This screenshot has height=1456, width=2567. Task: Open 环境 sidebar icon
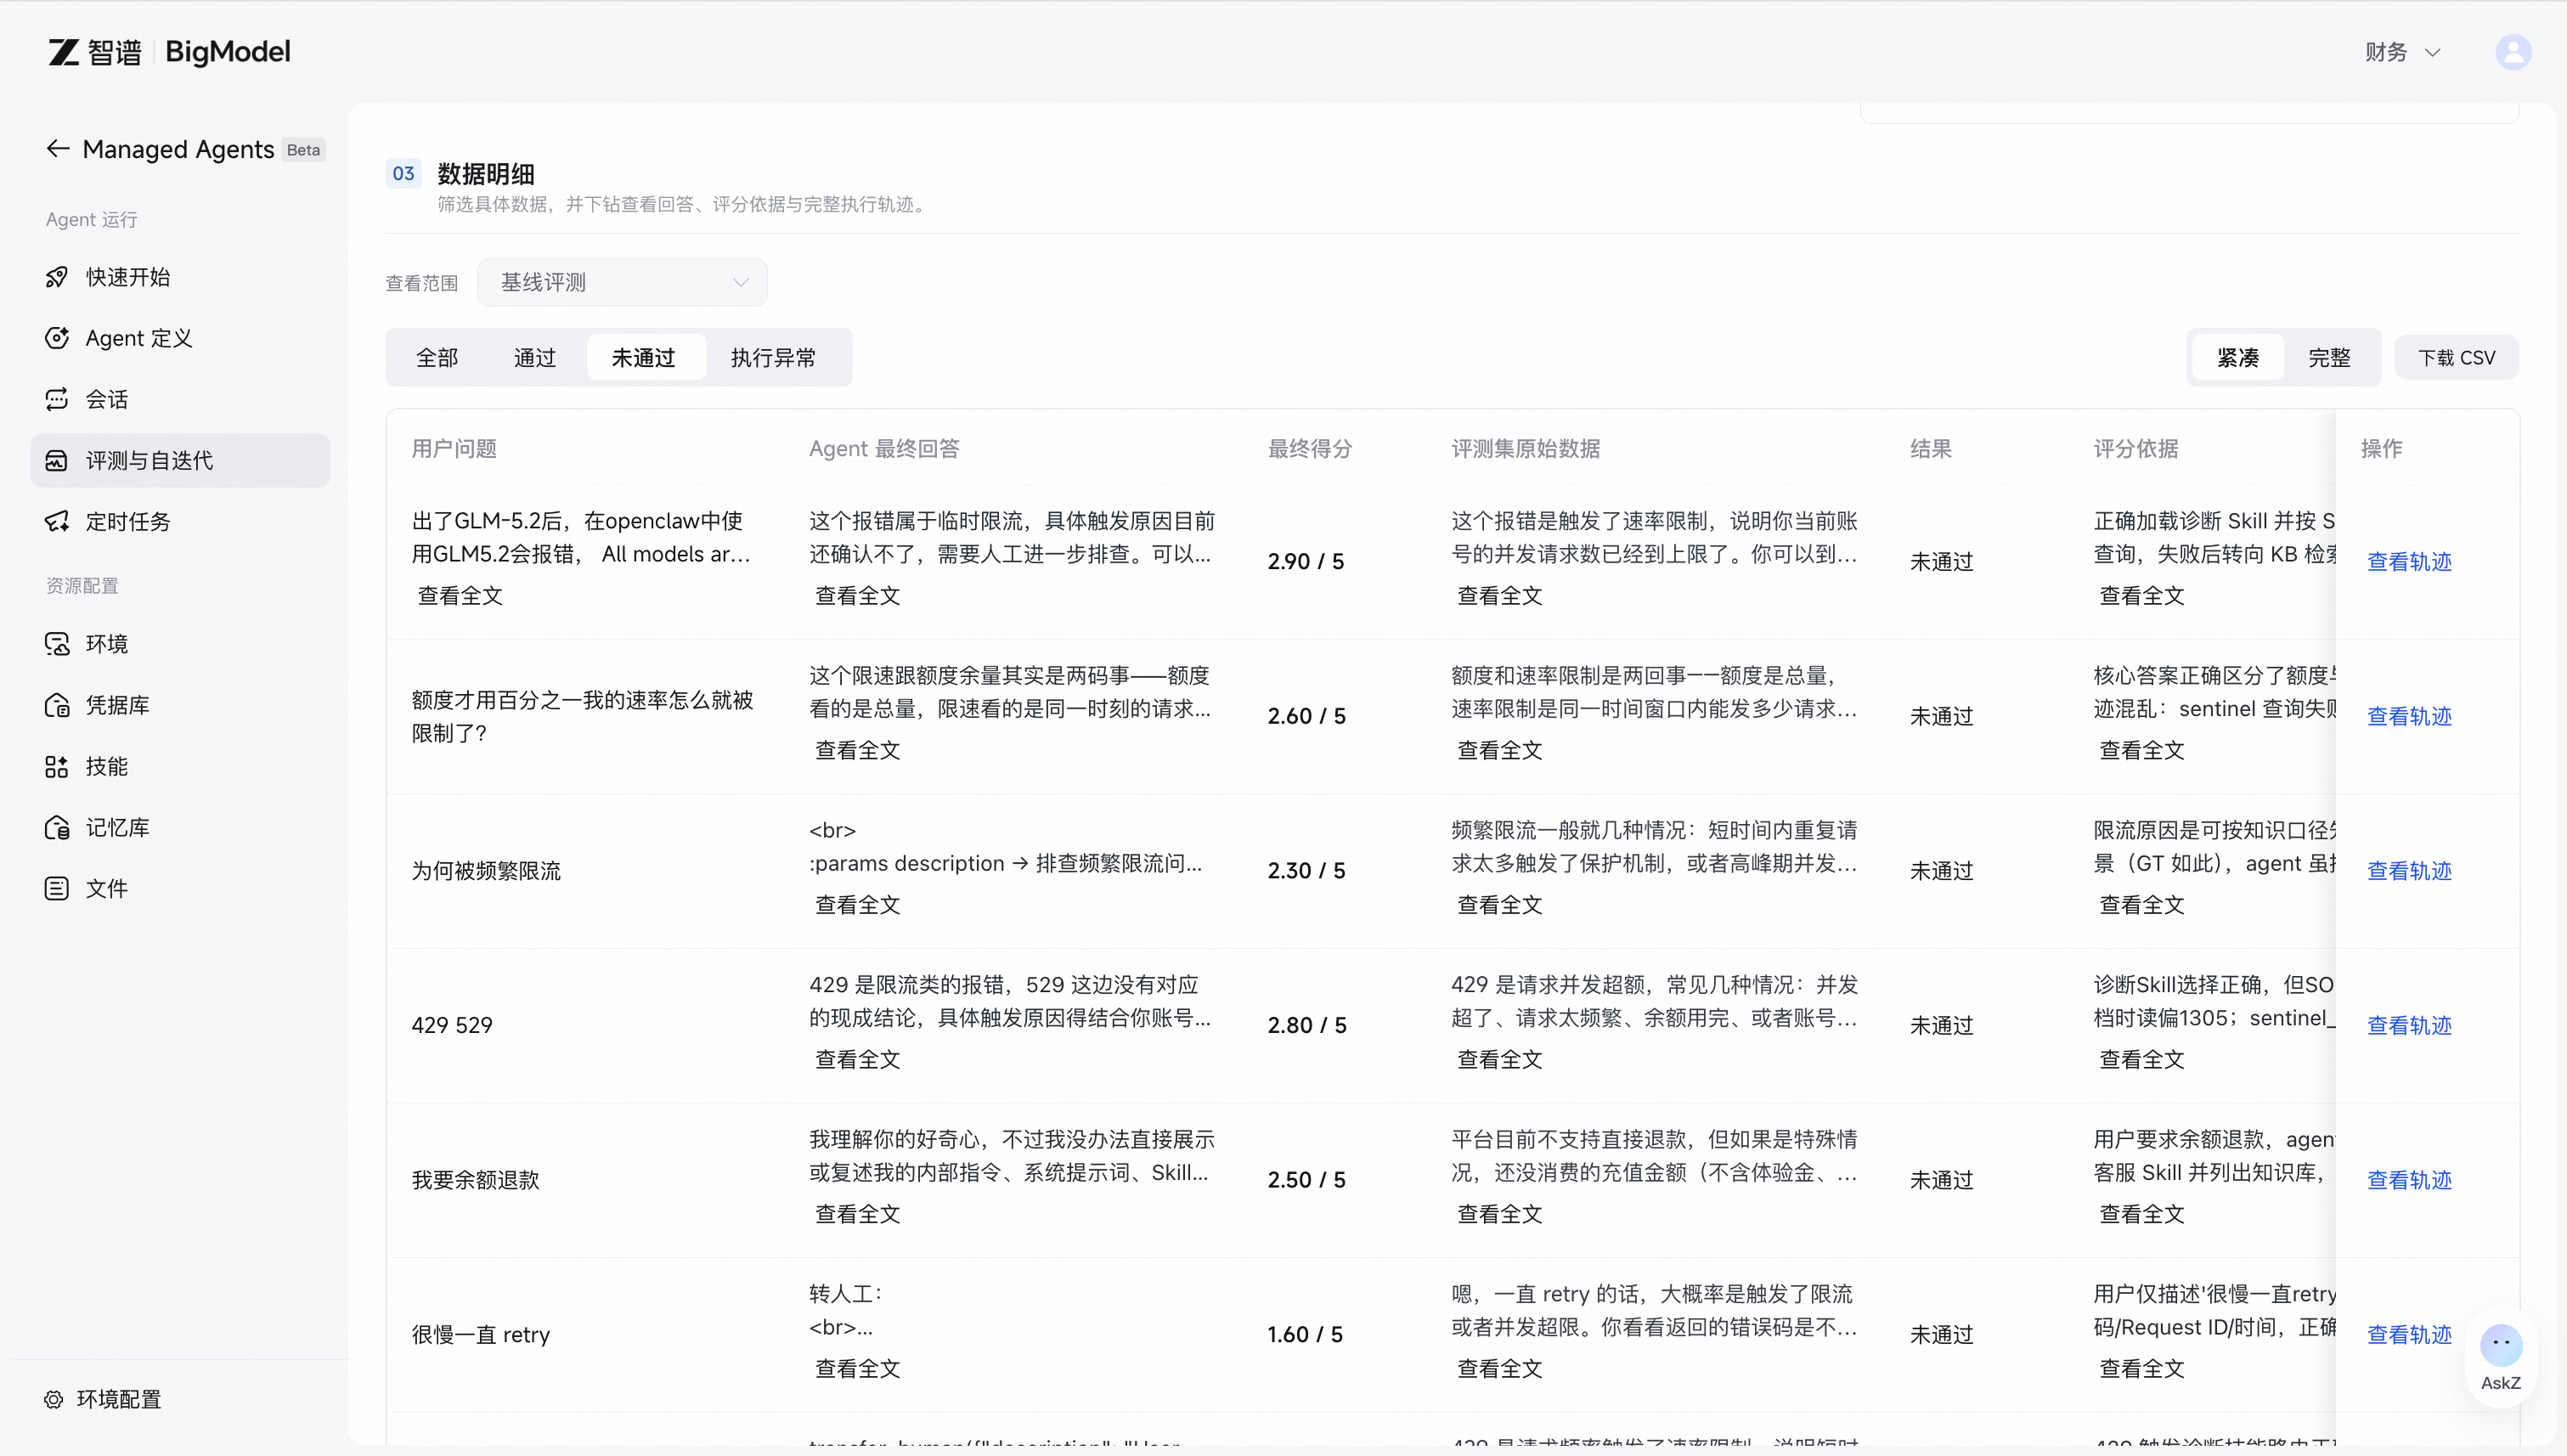click(57, 643)
